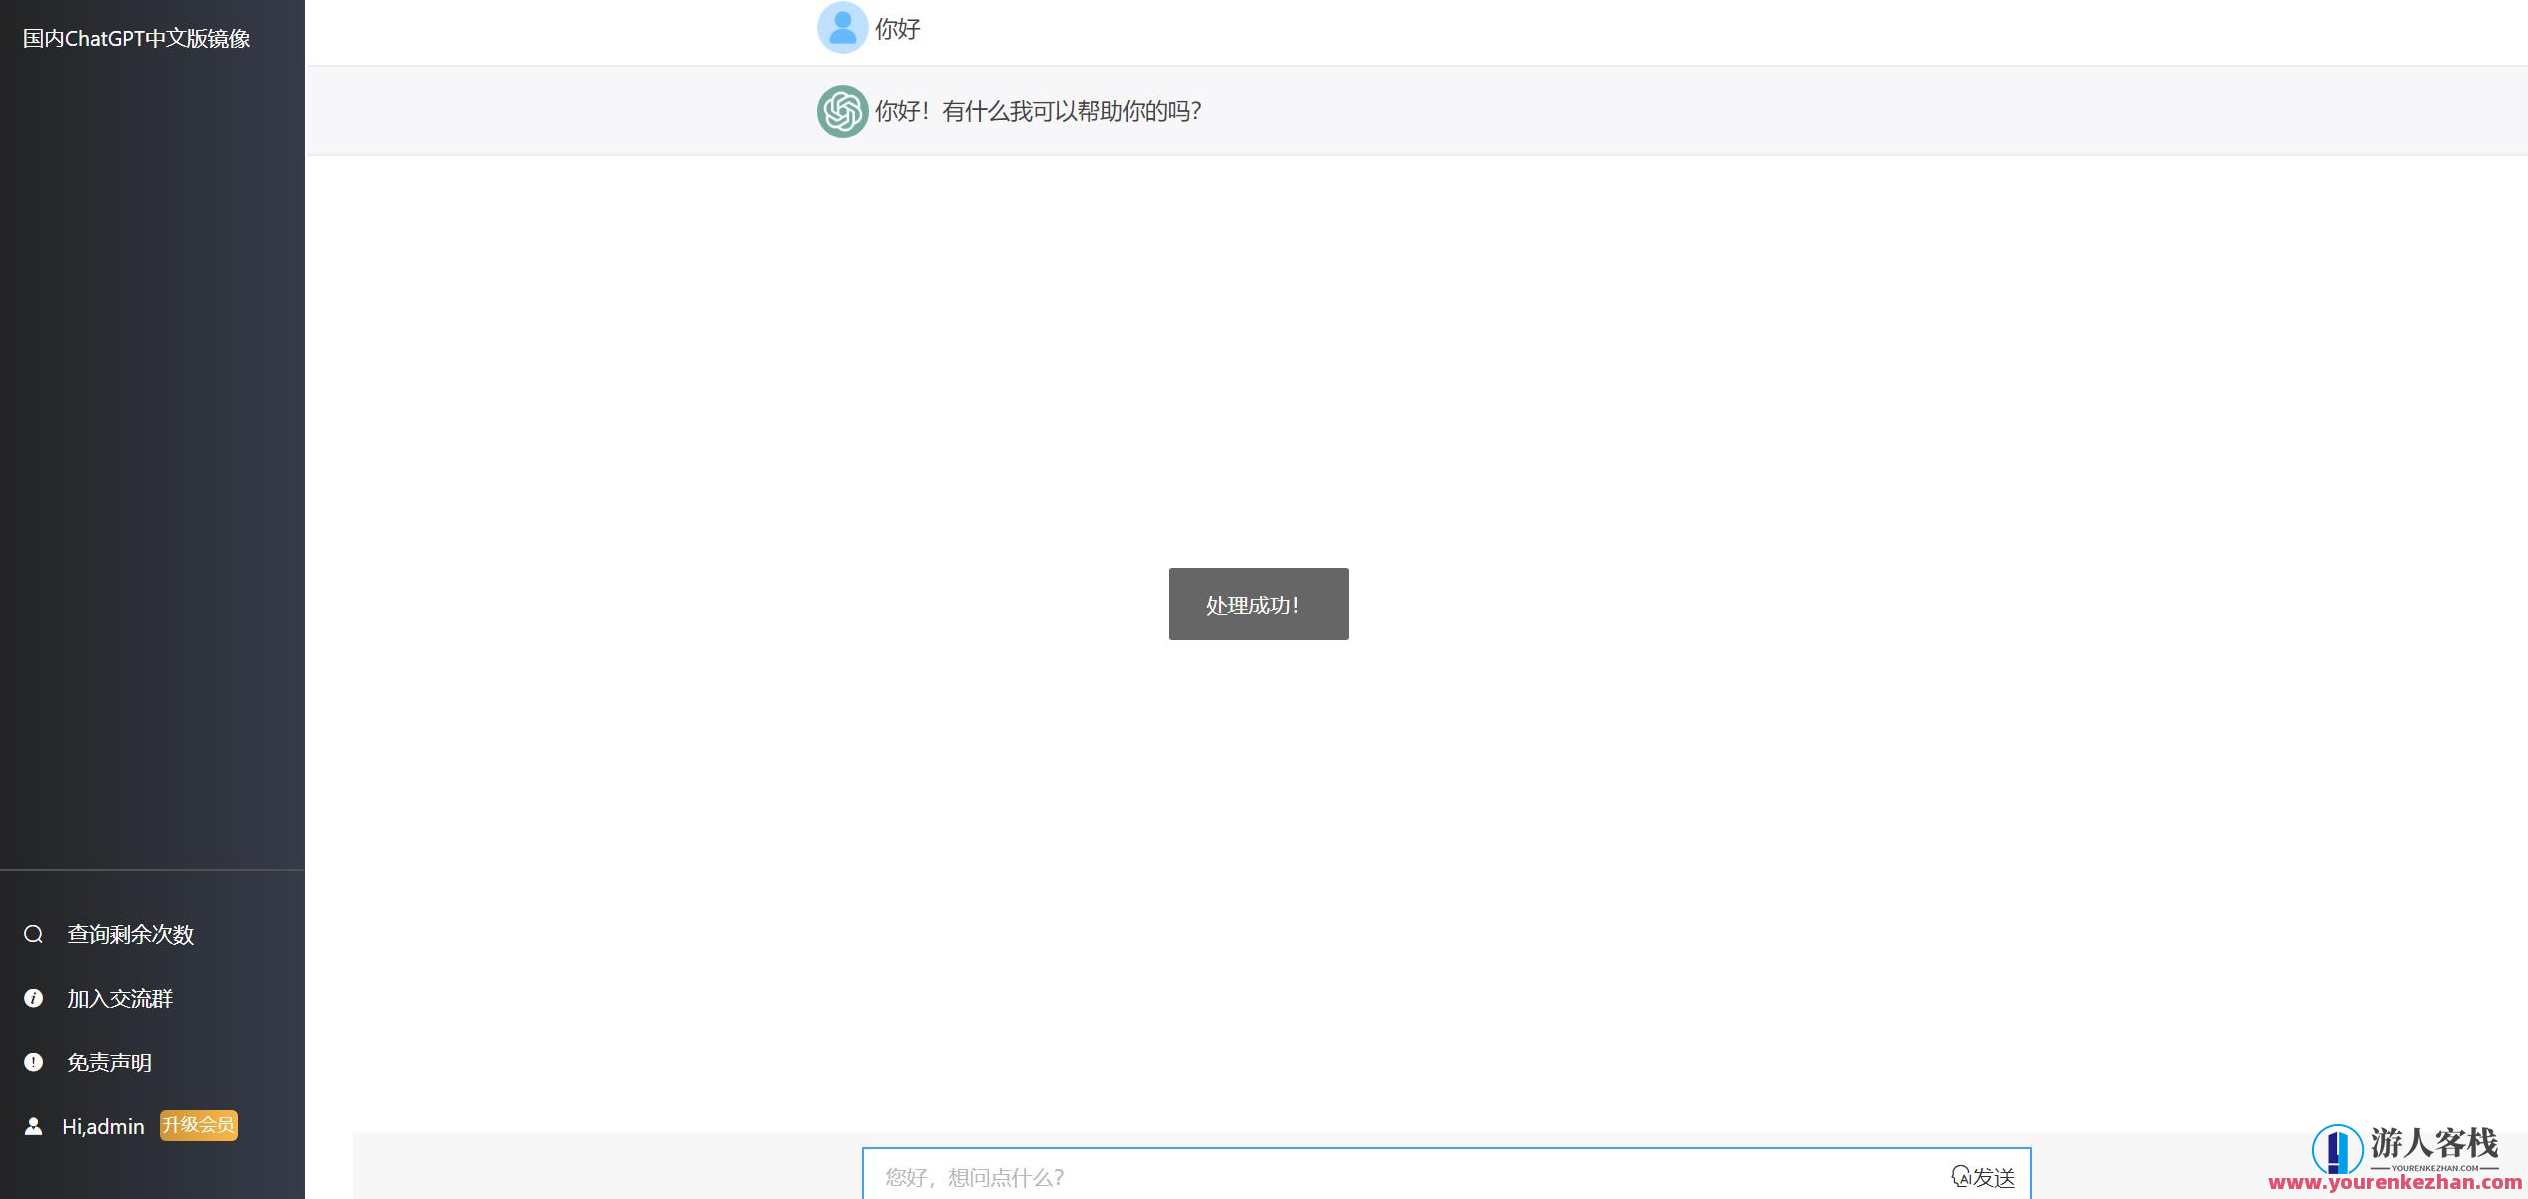2528x1199 pixels.
Task: Dismiss the 处理成功 toast message
Action: click(1257, 603)
